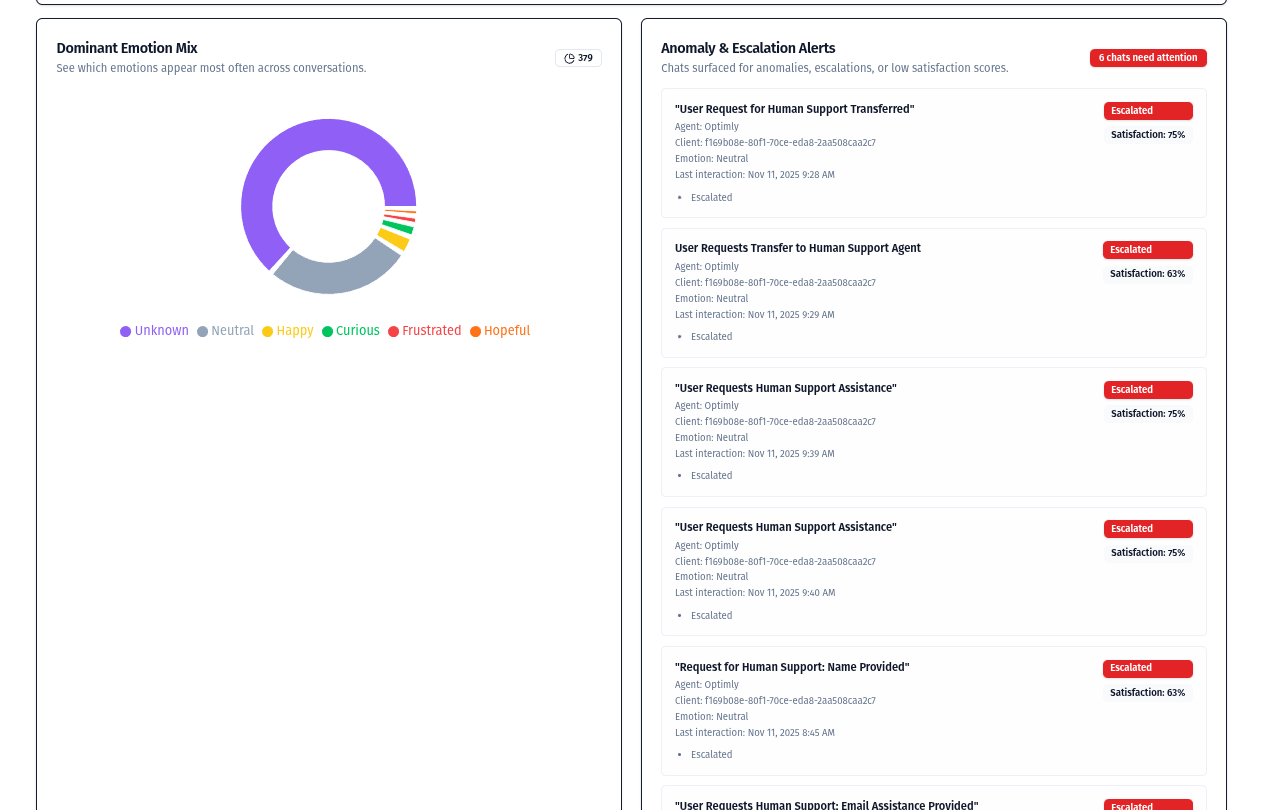Toggle the Frustrated emotion in the chart legend
The width and height of the screenshot is (1272, 810).
pyautogui.click(x=425, y=331)
